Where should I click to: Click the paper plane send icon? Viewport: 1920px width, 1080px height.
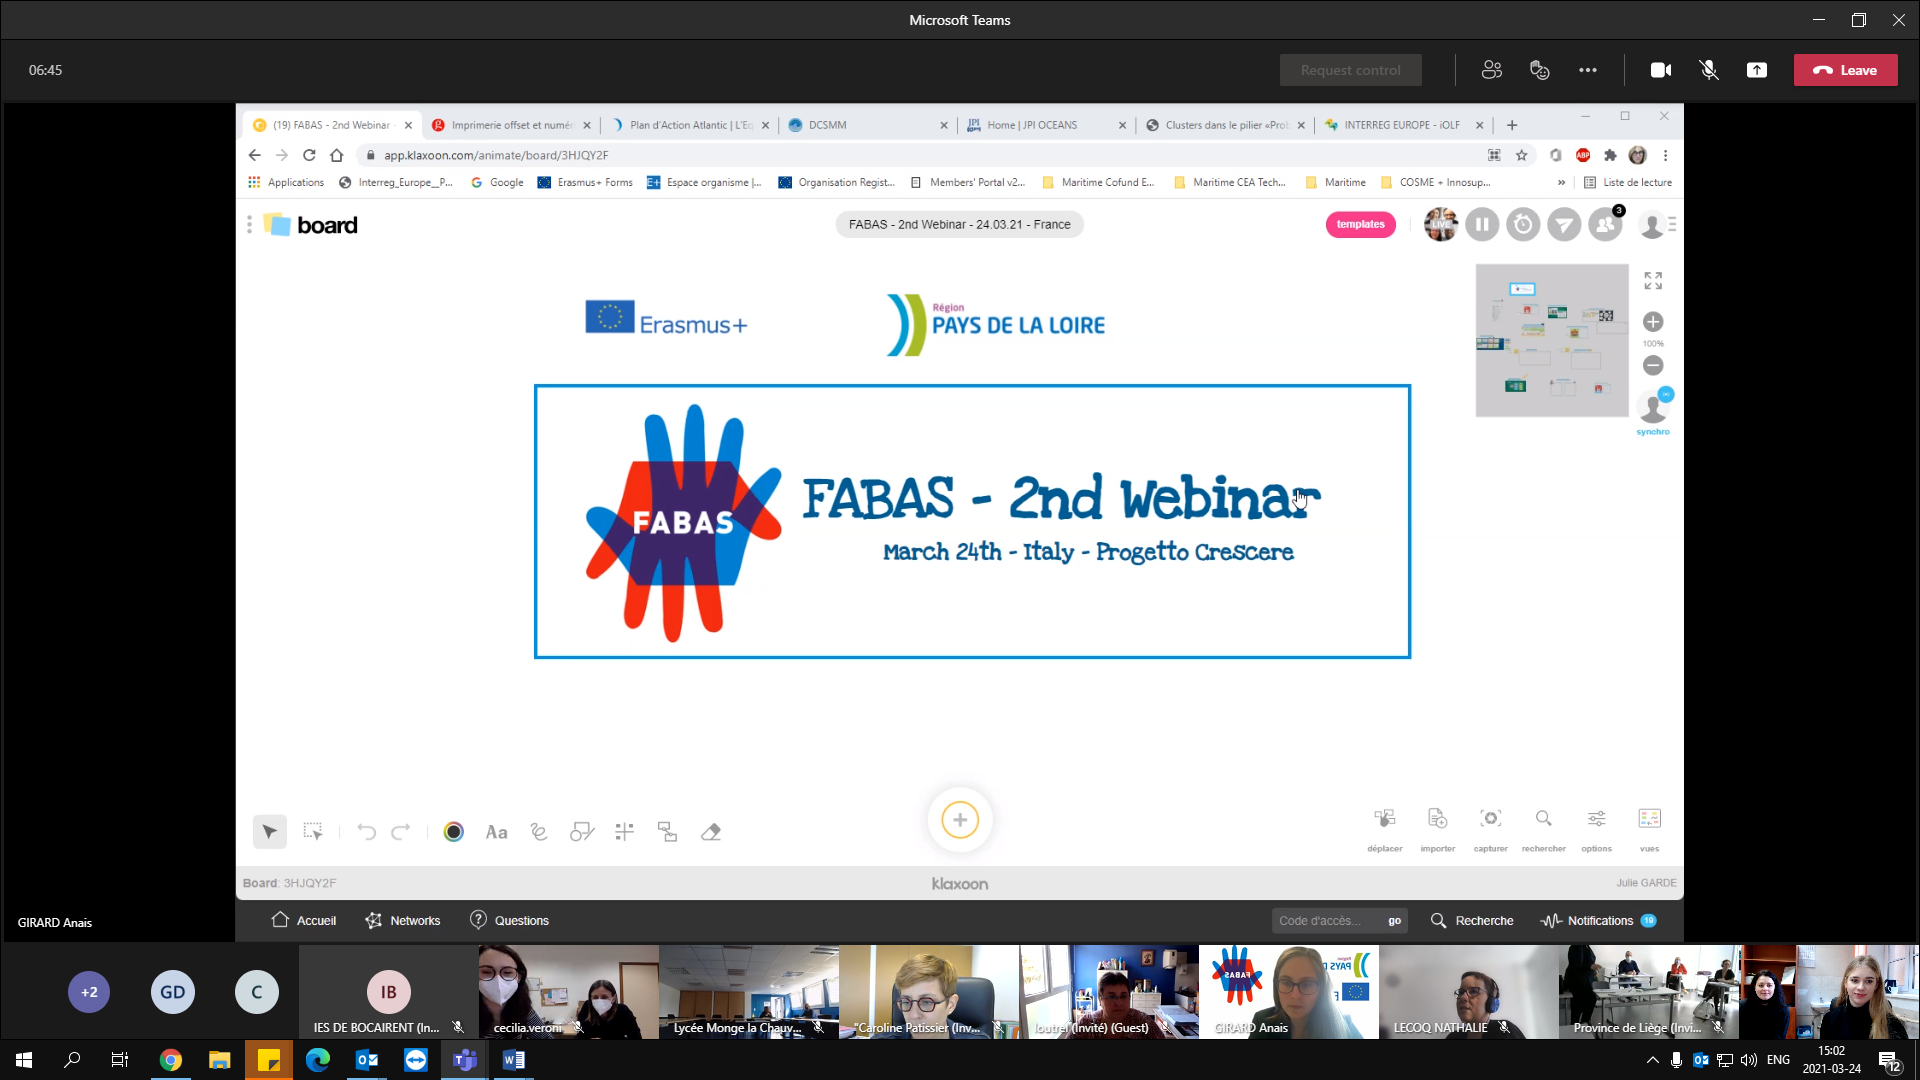coord(1564,224)
